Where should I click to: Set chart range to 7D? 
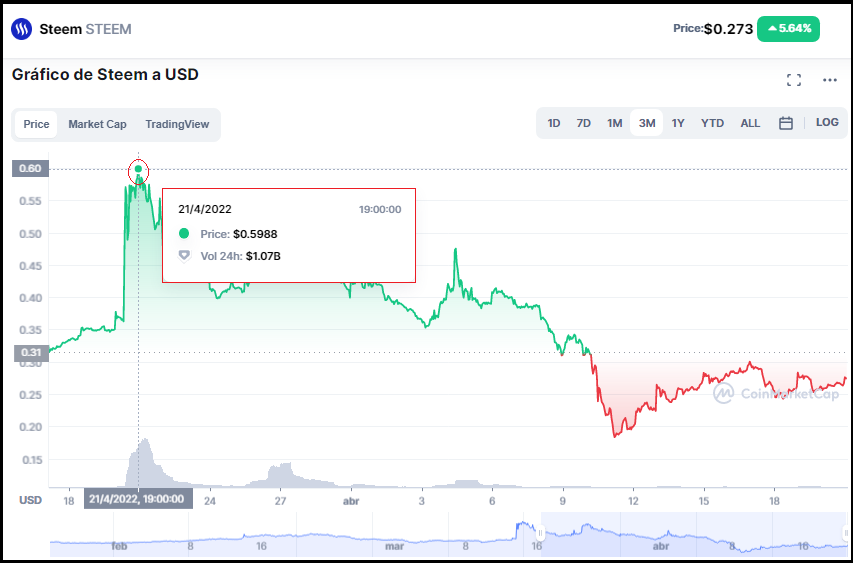584,123
